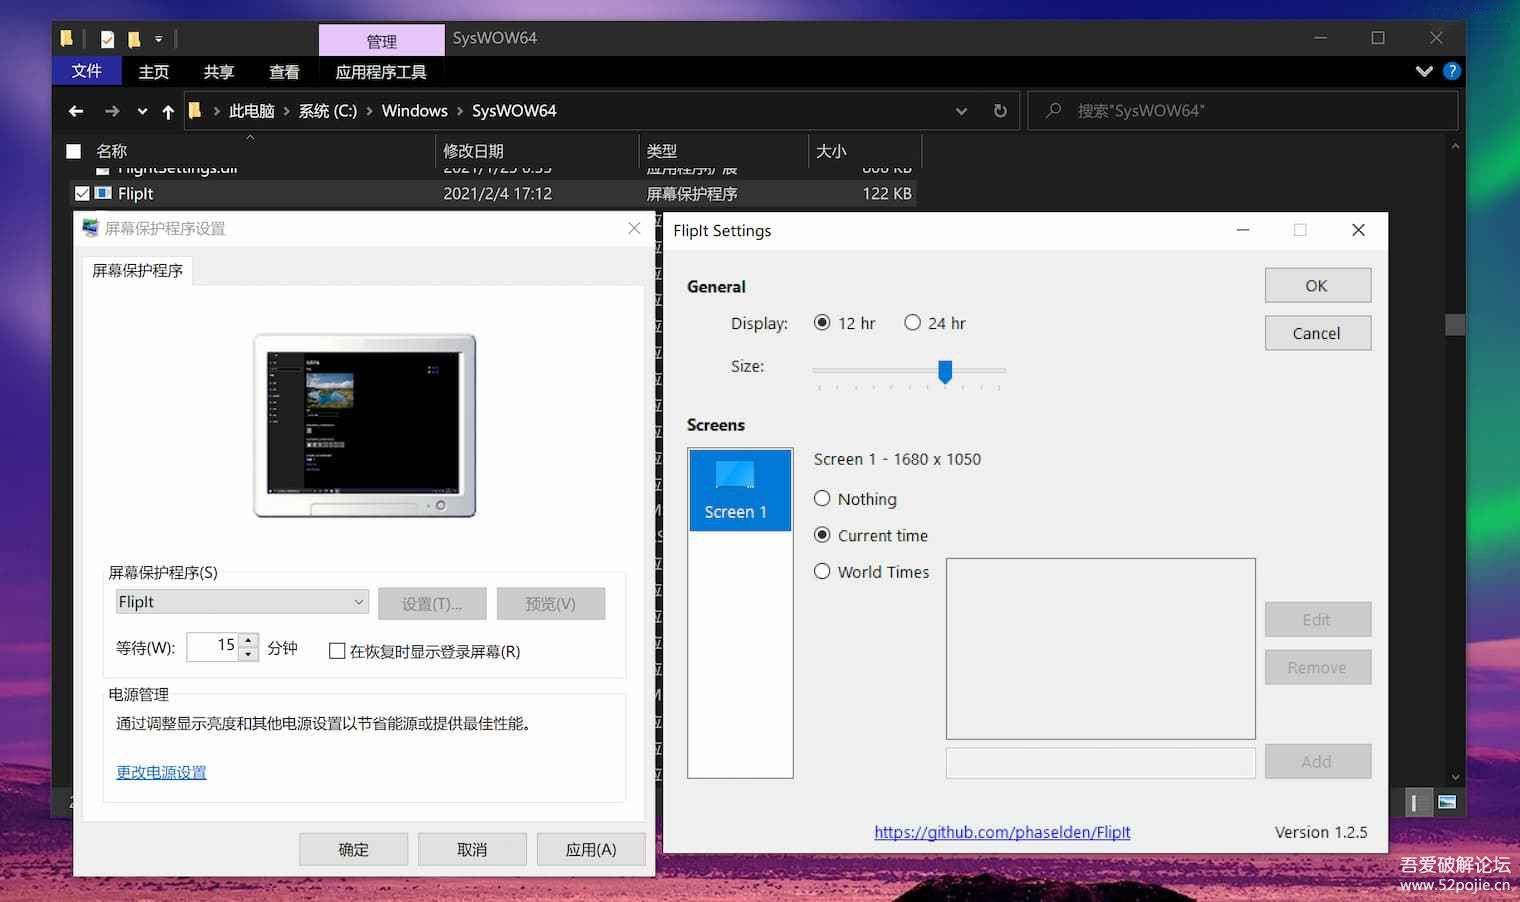Click 此电脑 in the address path
The width and height of the screenshot is (1520, 902).
point(252,111)
